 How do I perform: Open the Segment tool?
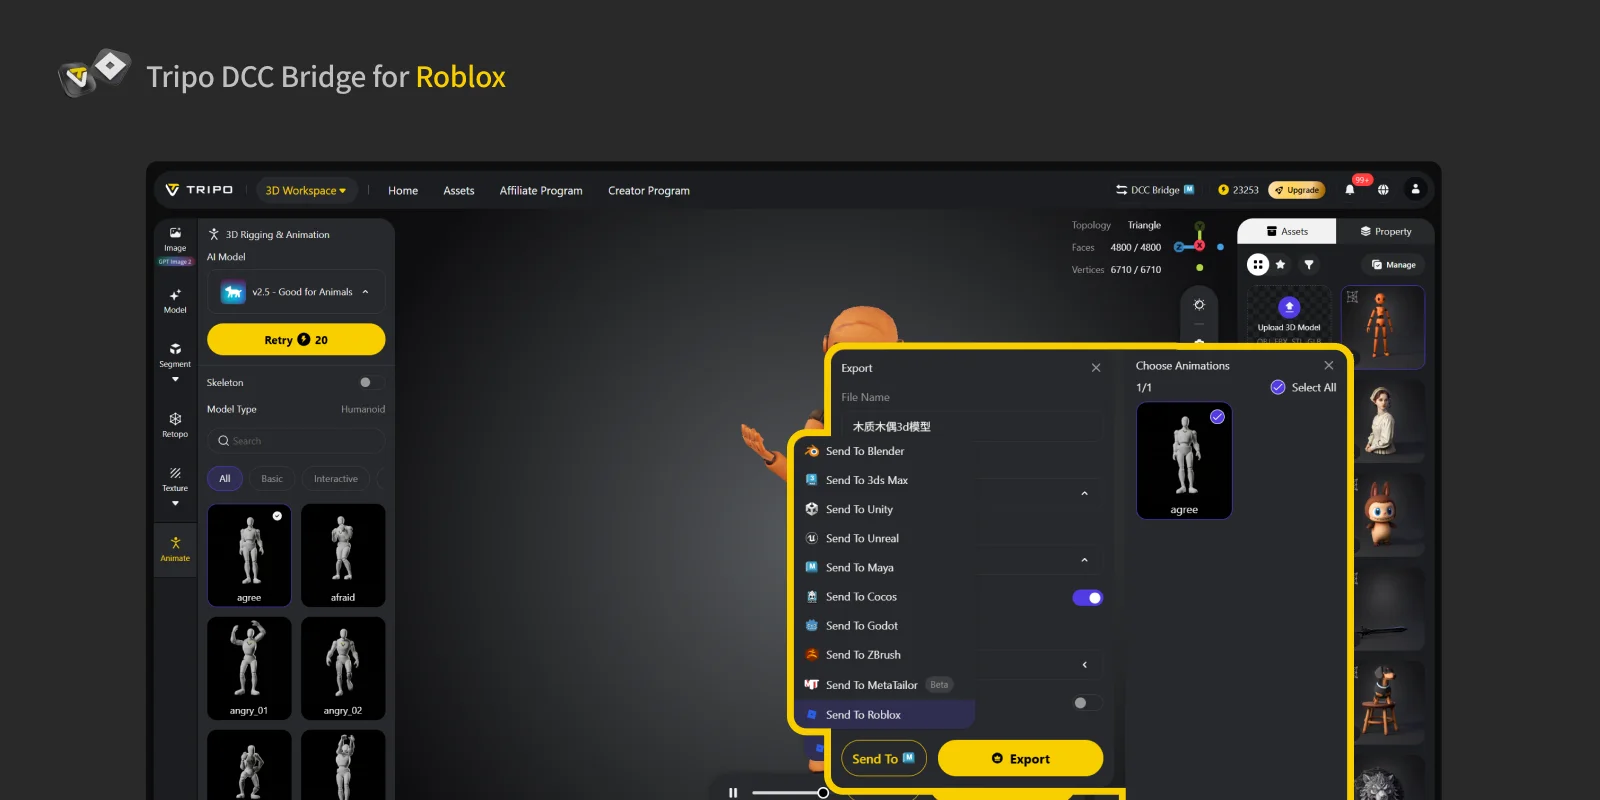175,355
